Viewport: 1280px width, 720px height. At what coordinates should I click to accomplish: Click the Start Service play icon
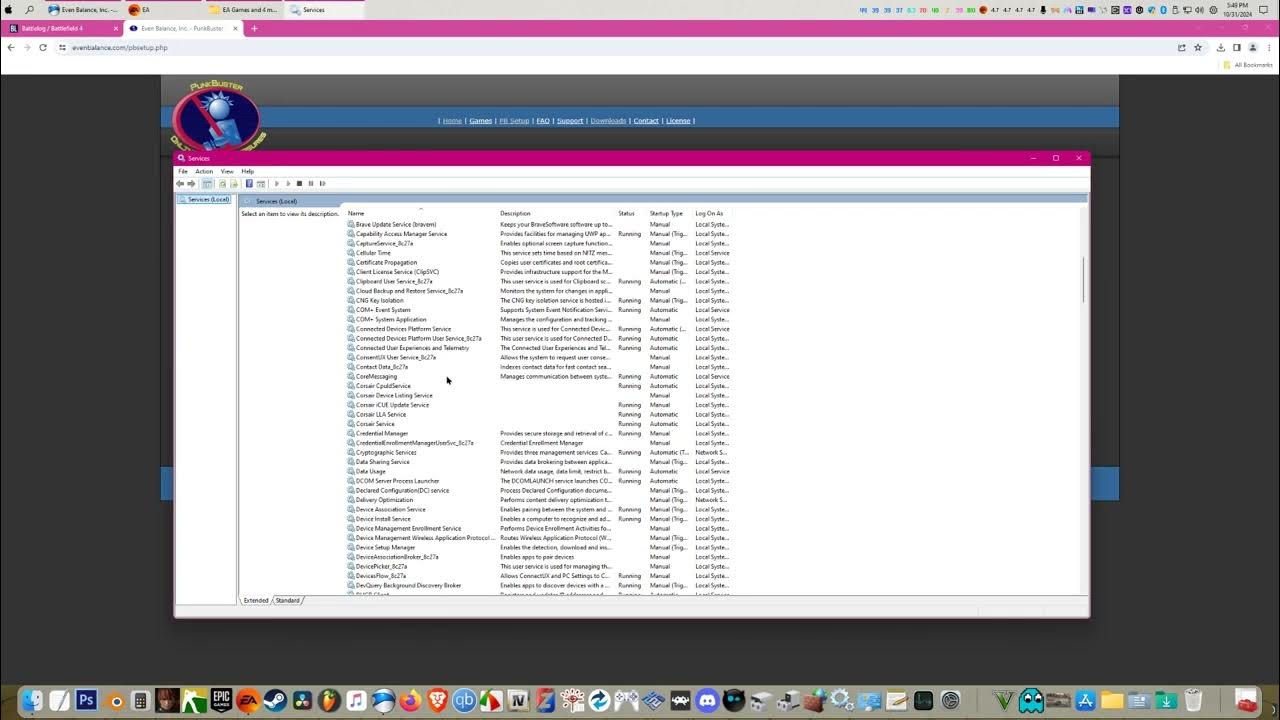coord(277,184)
